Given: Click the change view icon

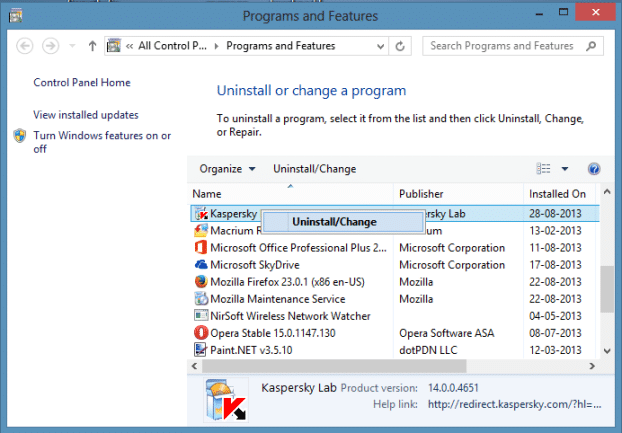Looking at the screenshot, I should pos(543,169).
